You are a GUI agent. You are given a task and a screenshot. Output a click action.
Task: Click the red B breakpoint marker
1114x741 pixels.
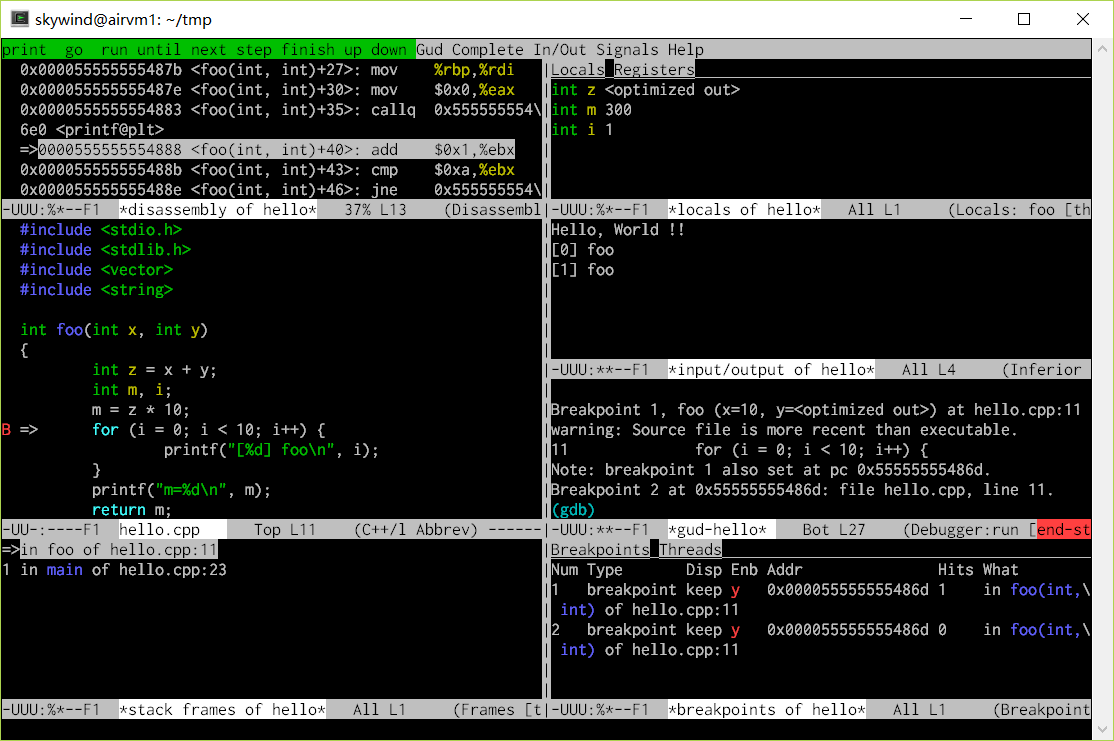pyautogui.click(x=6, y=430)
